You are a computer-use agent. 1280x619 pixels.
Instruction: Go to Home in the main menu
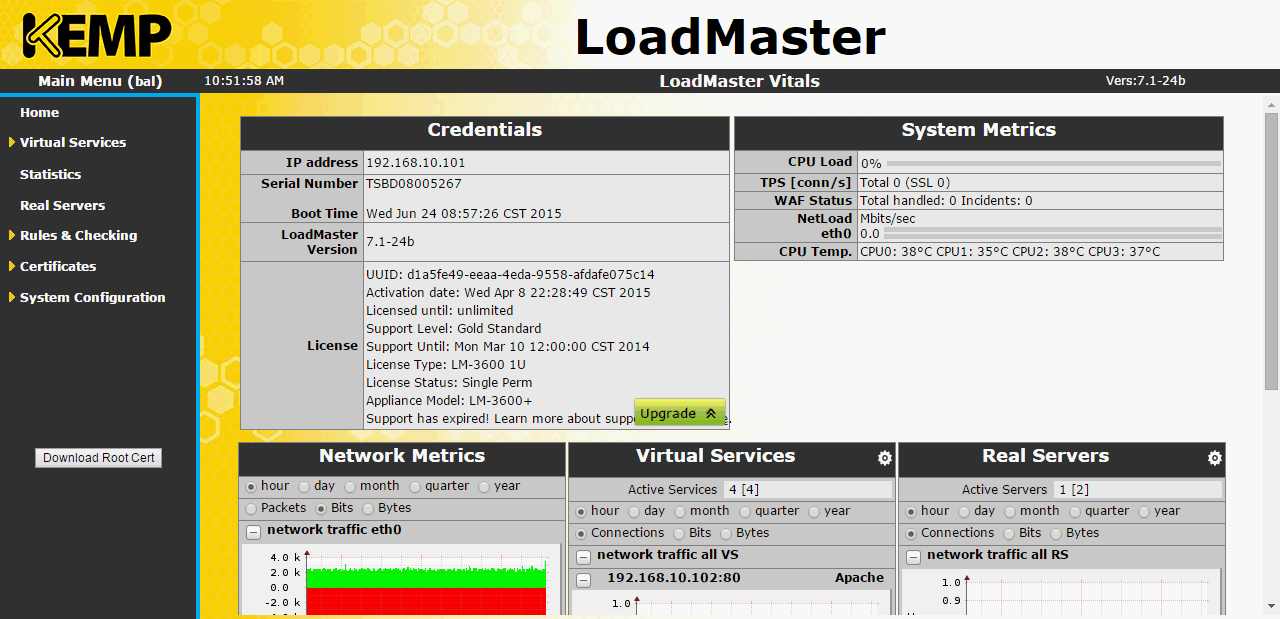(x=39, y=113)
